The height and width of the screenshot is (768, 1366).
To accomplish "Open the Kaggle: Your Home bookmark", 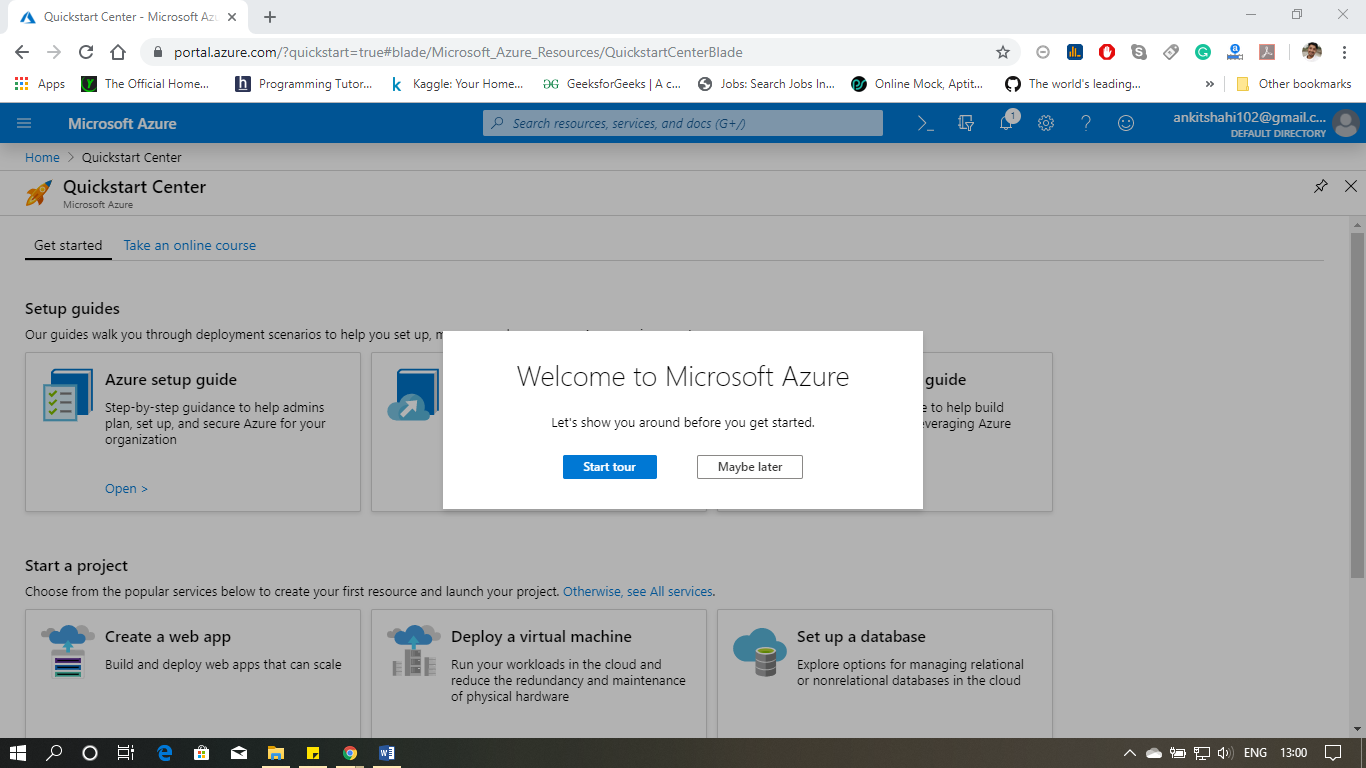I will [457, 84].
